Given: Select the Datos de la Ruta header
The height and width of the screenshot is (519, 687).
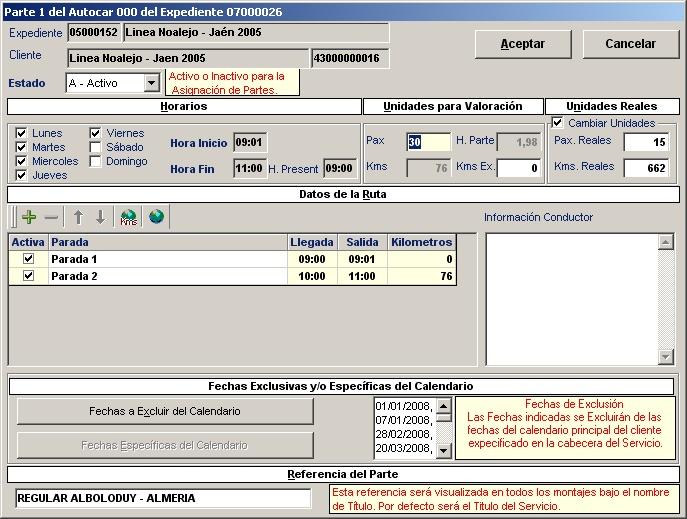Looking at the screenshot, I should (343, 194).
